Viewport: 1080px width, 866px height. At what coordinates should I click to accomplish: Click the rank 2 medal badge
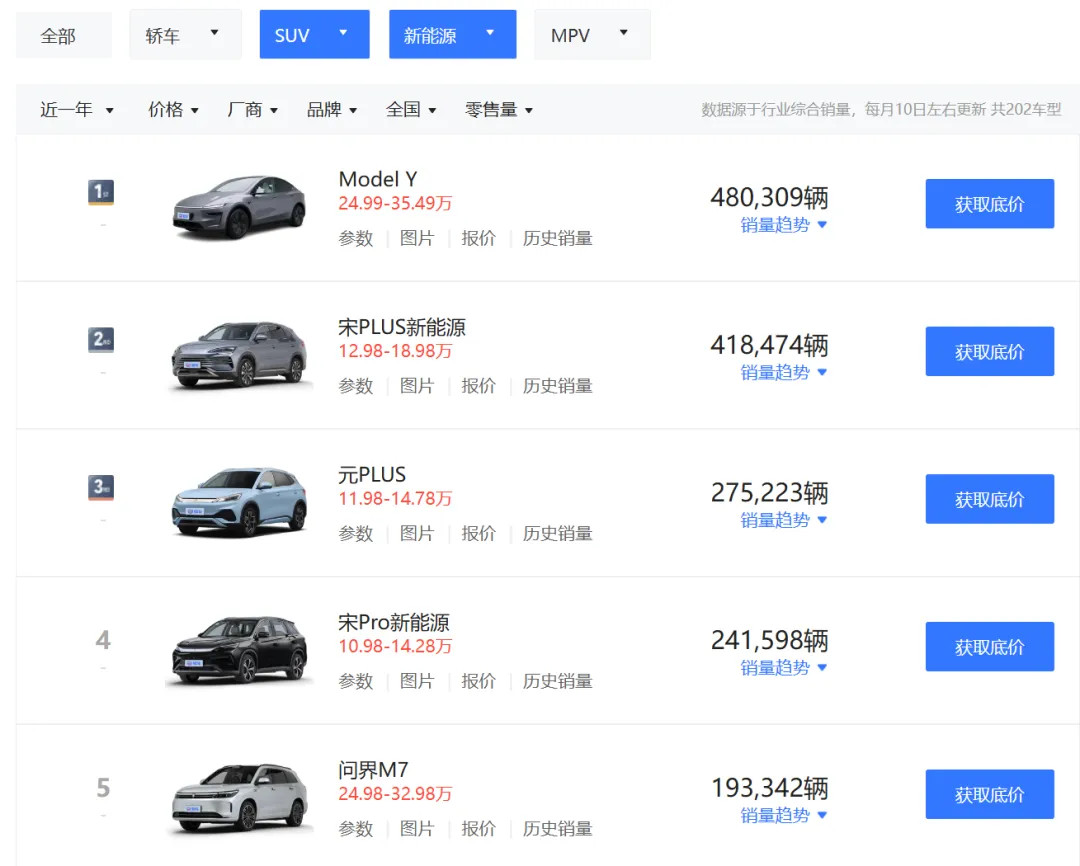point(101,340)
